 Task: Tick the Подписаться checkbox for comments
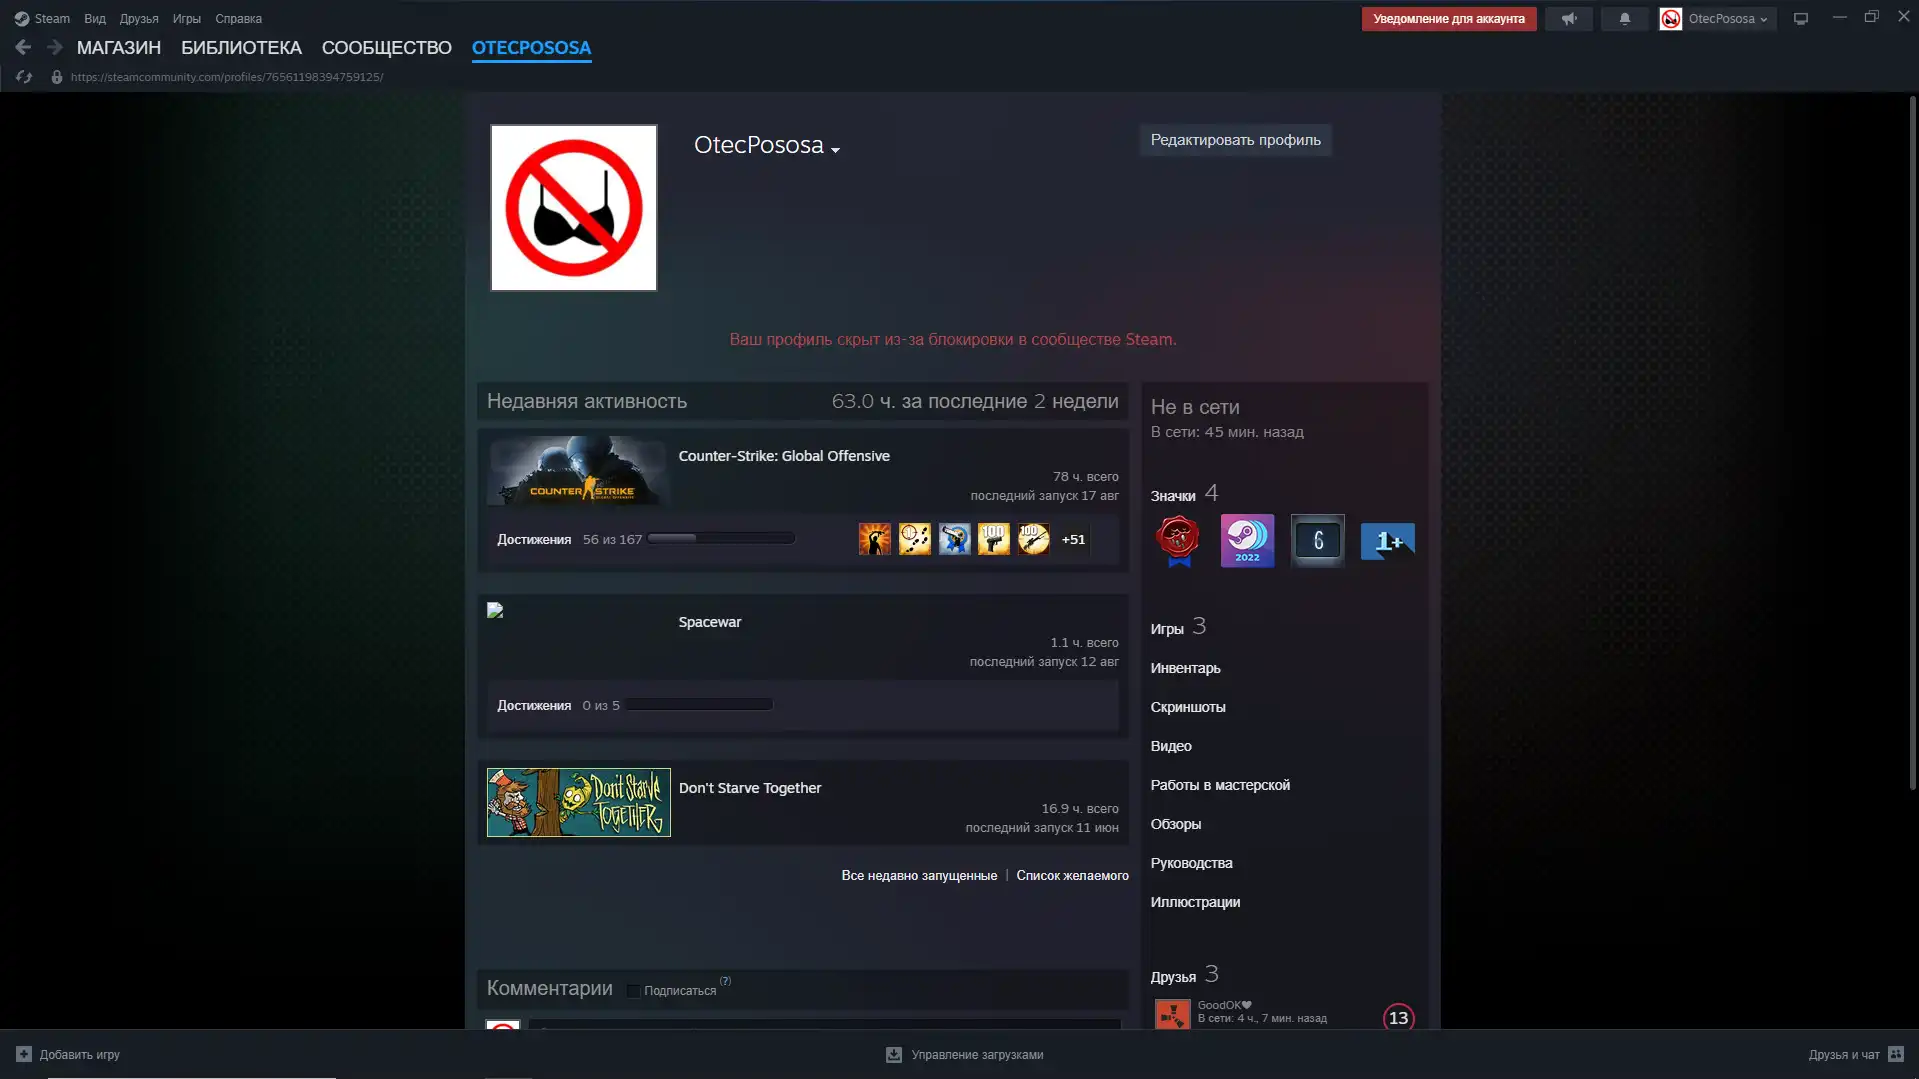(x=633, y=991)
